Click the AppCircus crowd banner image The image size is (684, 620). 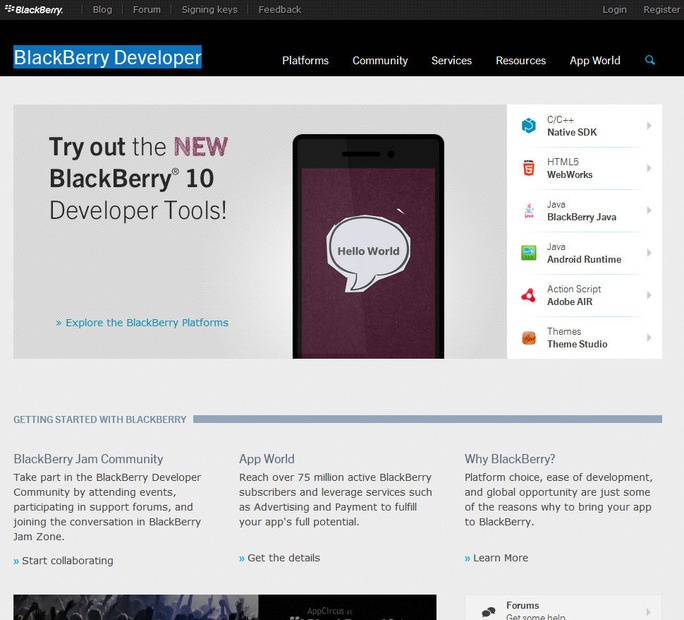[225, 607]
